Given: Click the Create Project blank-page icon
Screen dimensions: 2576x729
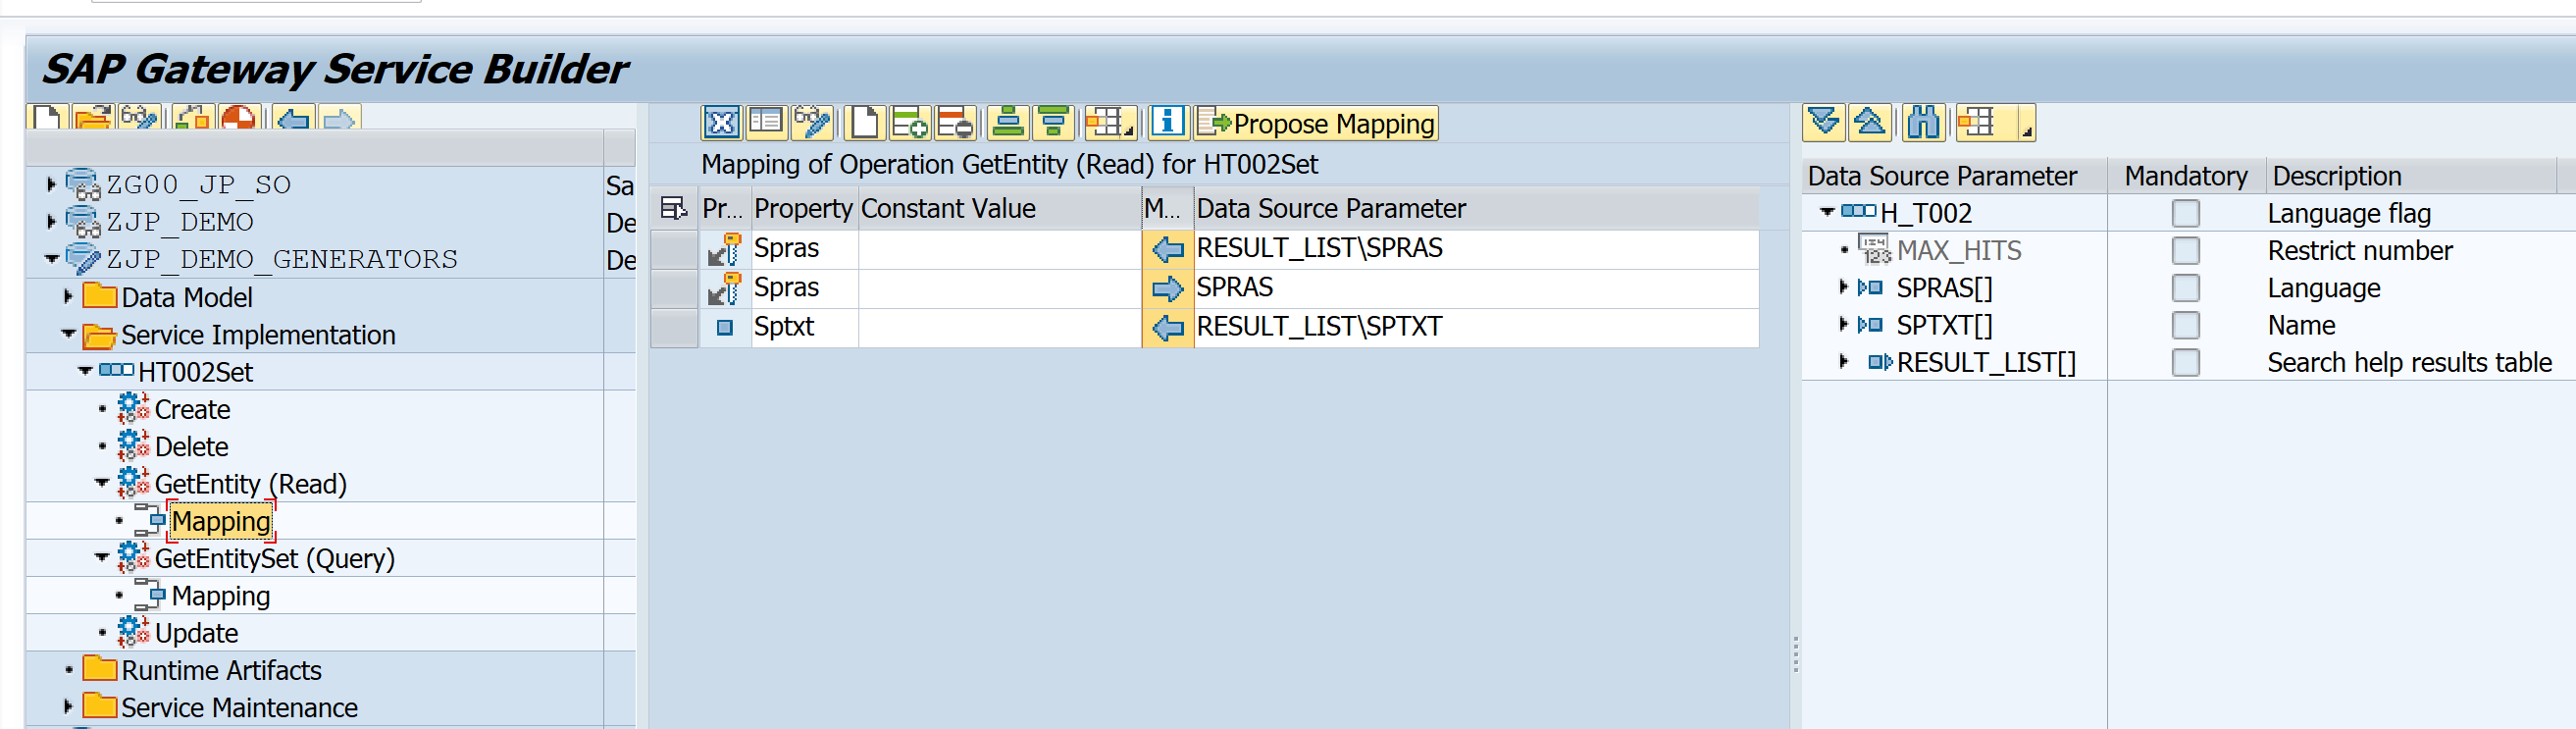Looking at the screenshot, I should [46, 119].
